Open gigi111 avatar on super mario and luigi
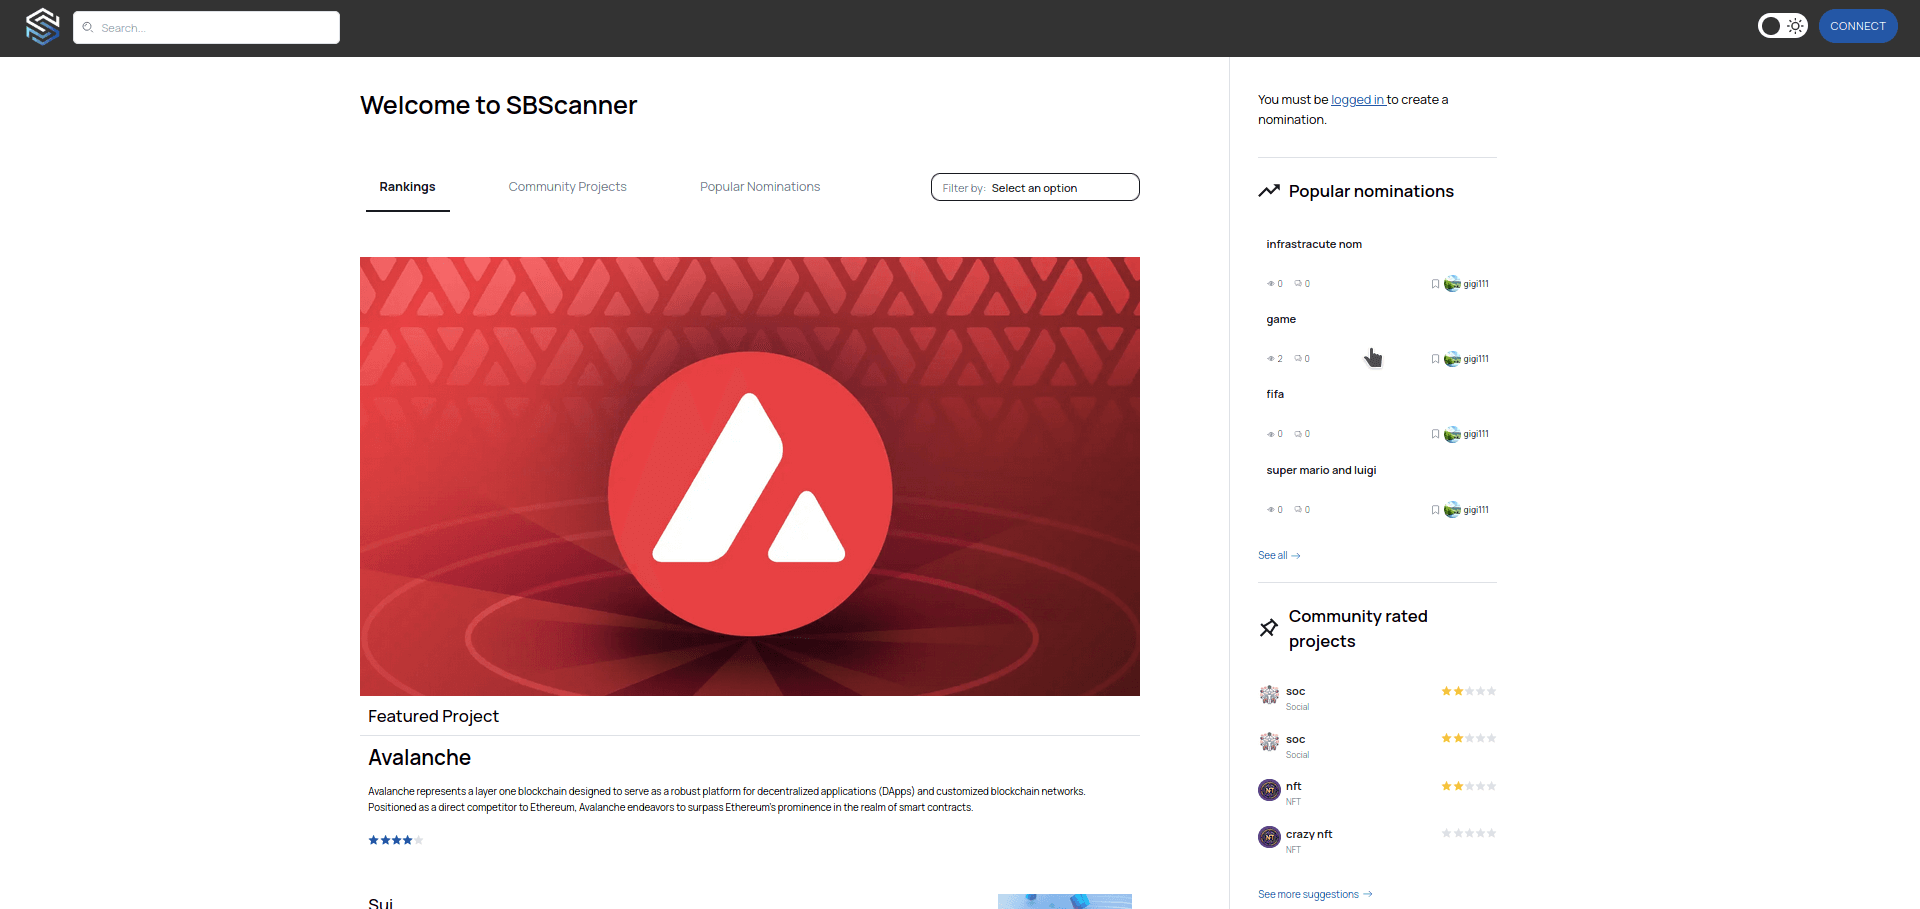Image resolution: width=1920 pixels, height=909 pixels. [1452, 510]
